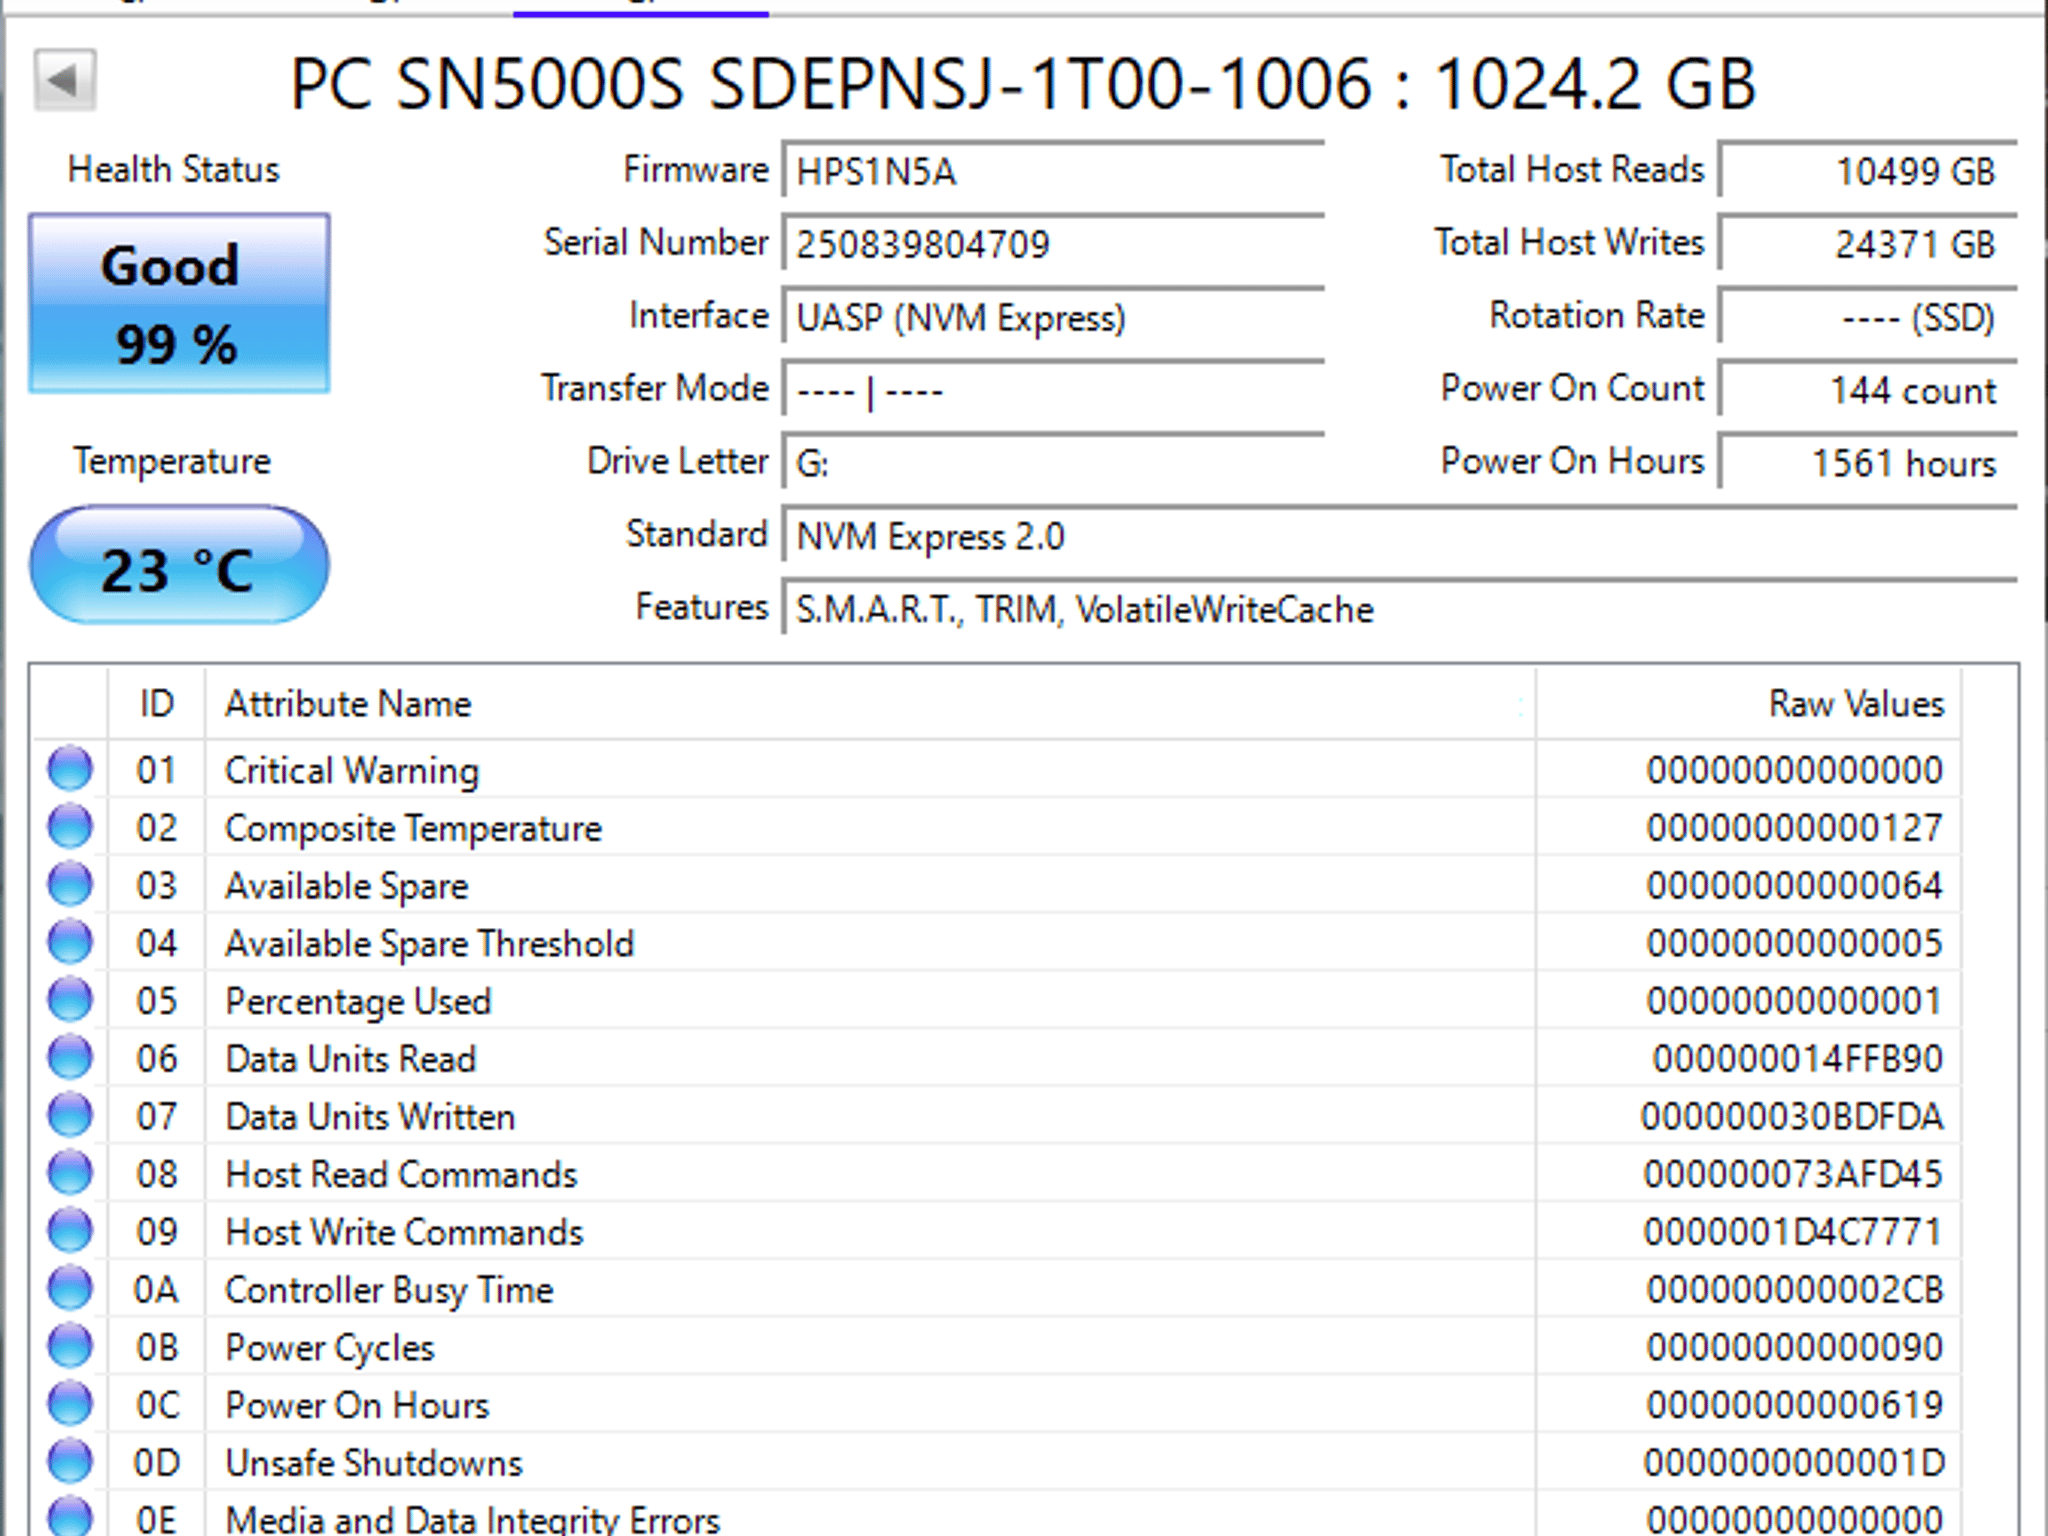The width and height of the screenshot is (2048, 1536).
Task: Select the Critical Warning attribute name
Action: tap(352, 771)
